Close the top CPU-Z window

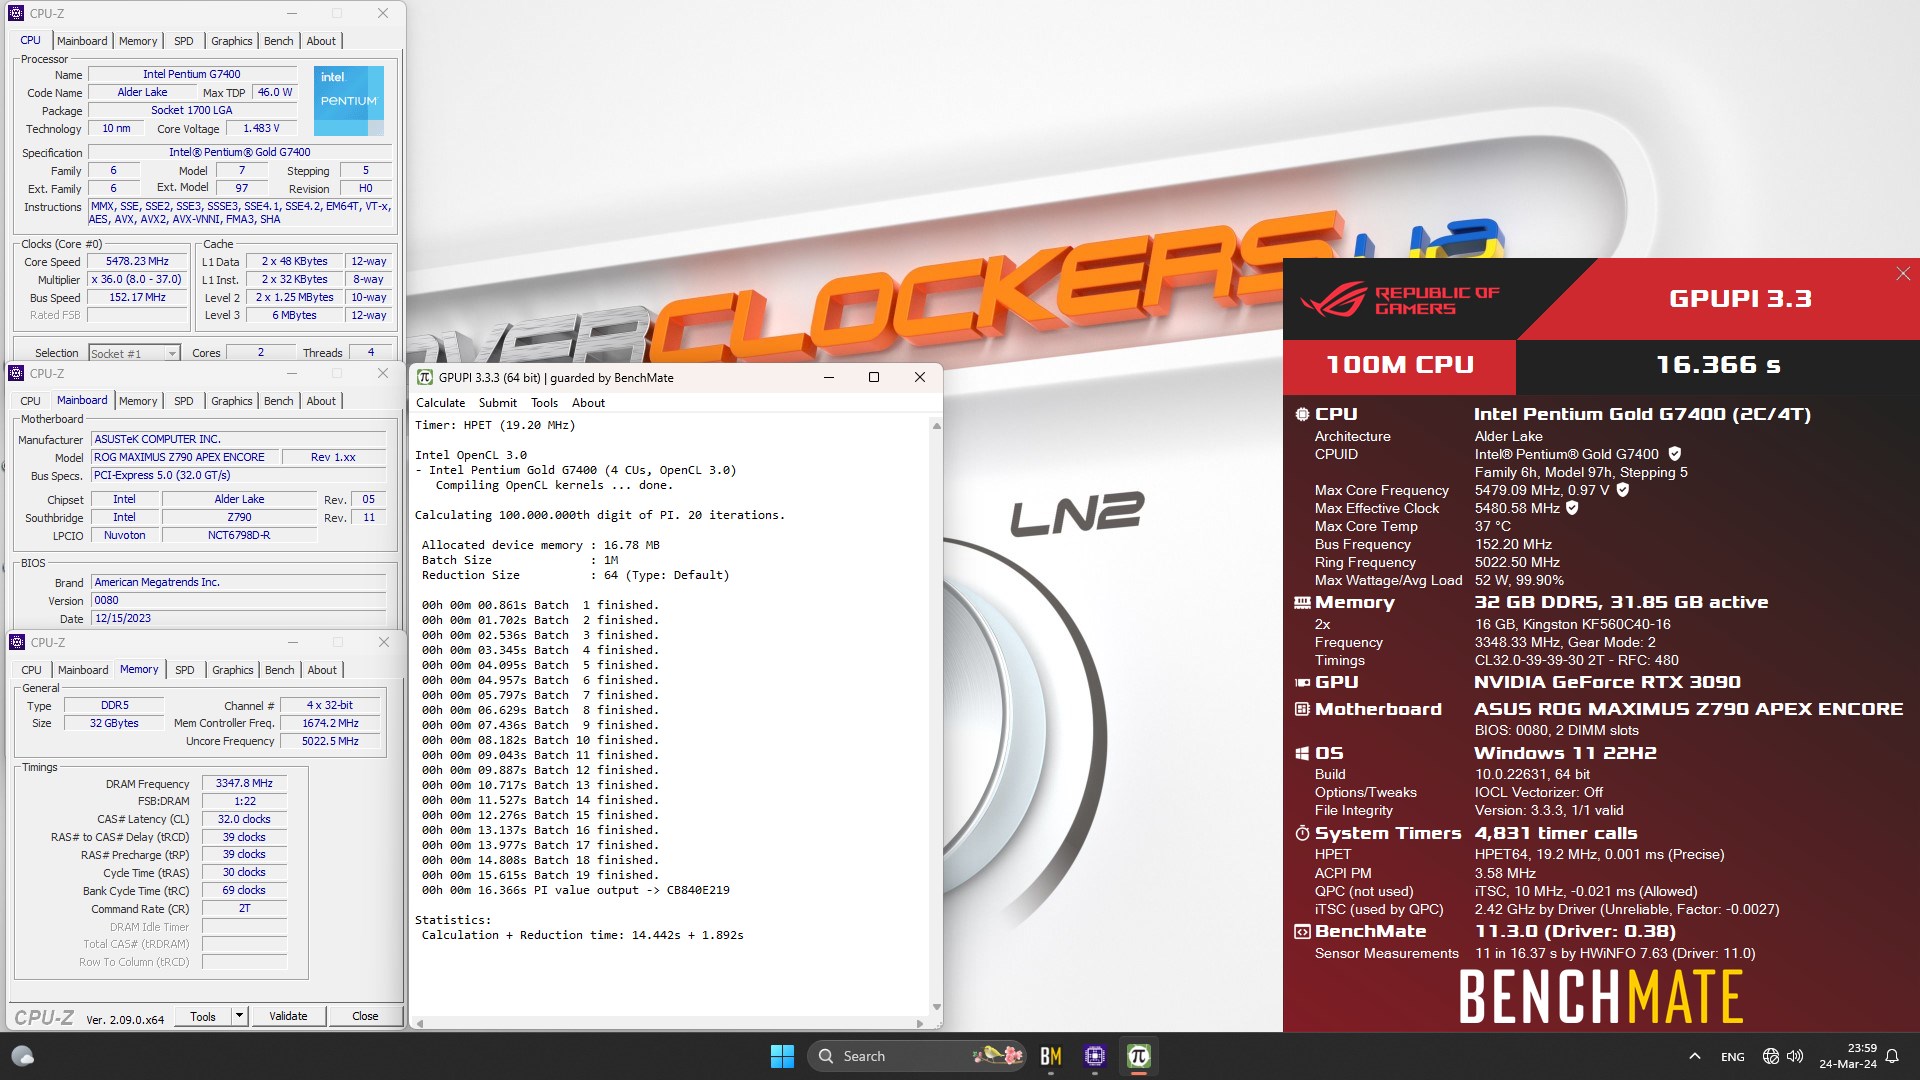coord(383,14)
